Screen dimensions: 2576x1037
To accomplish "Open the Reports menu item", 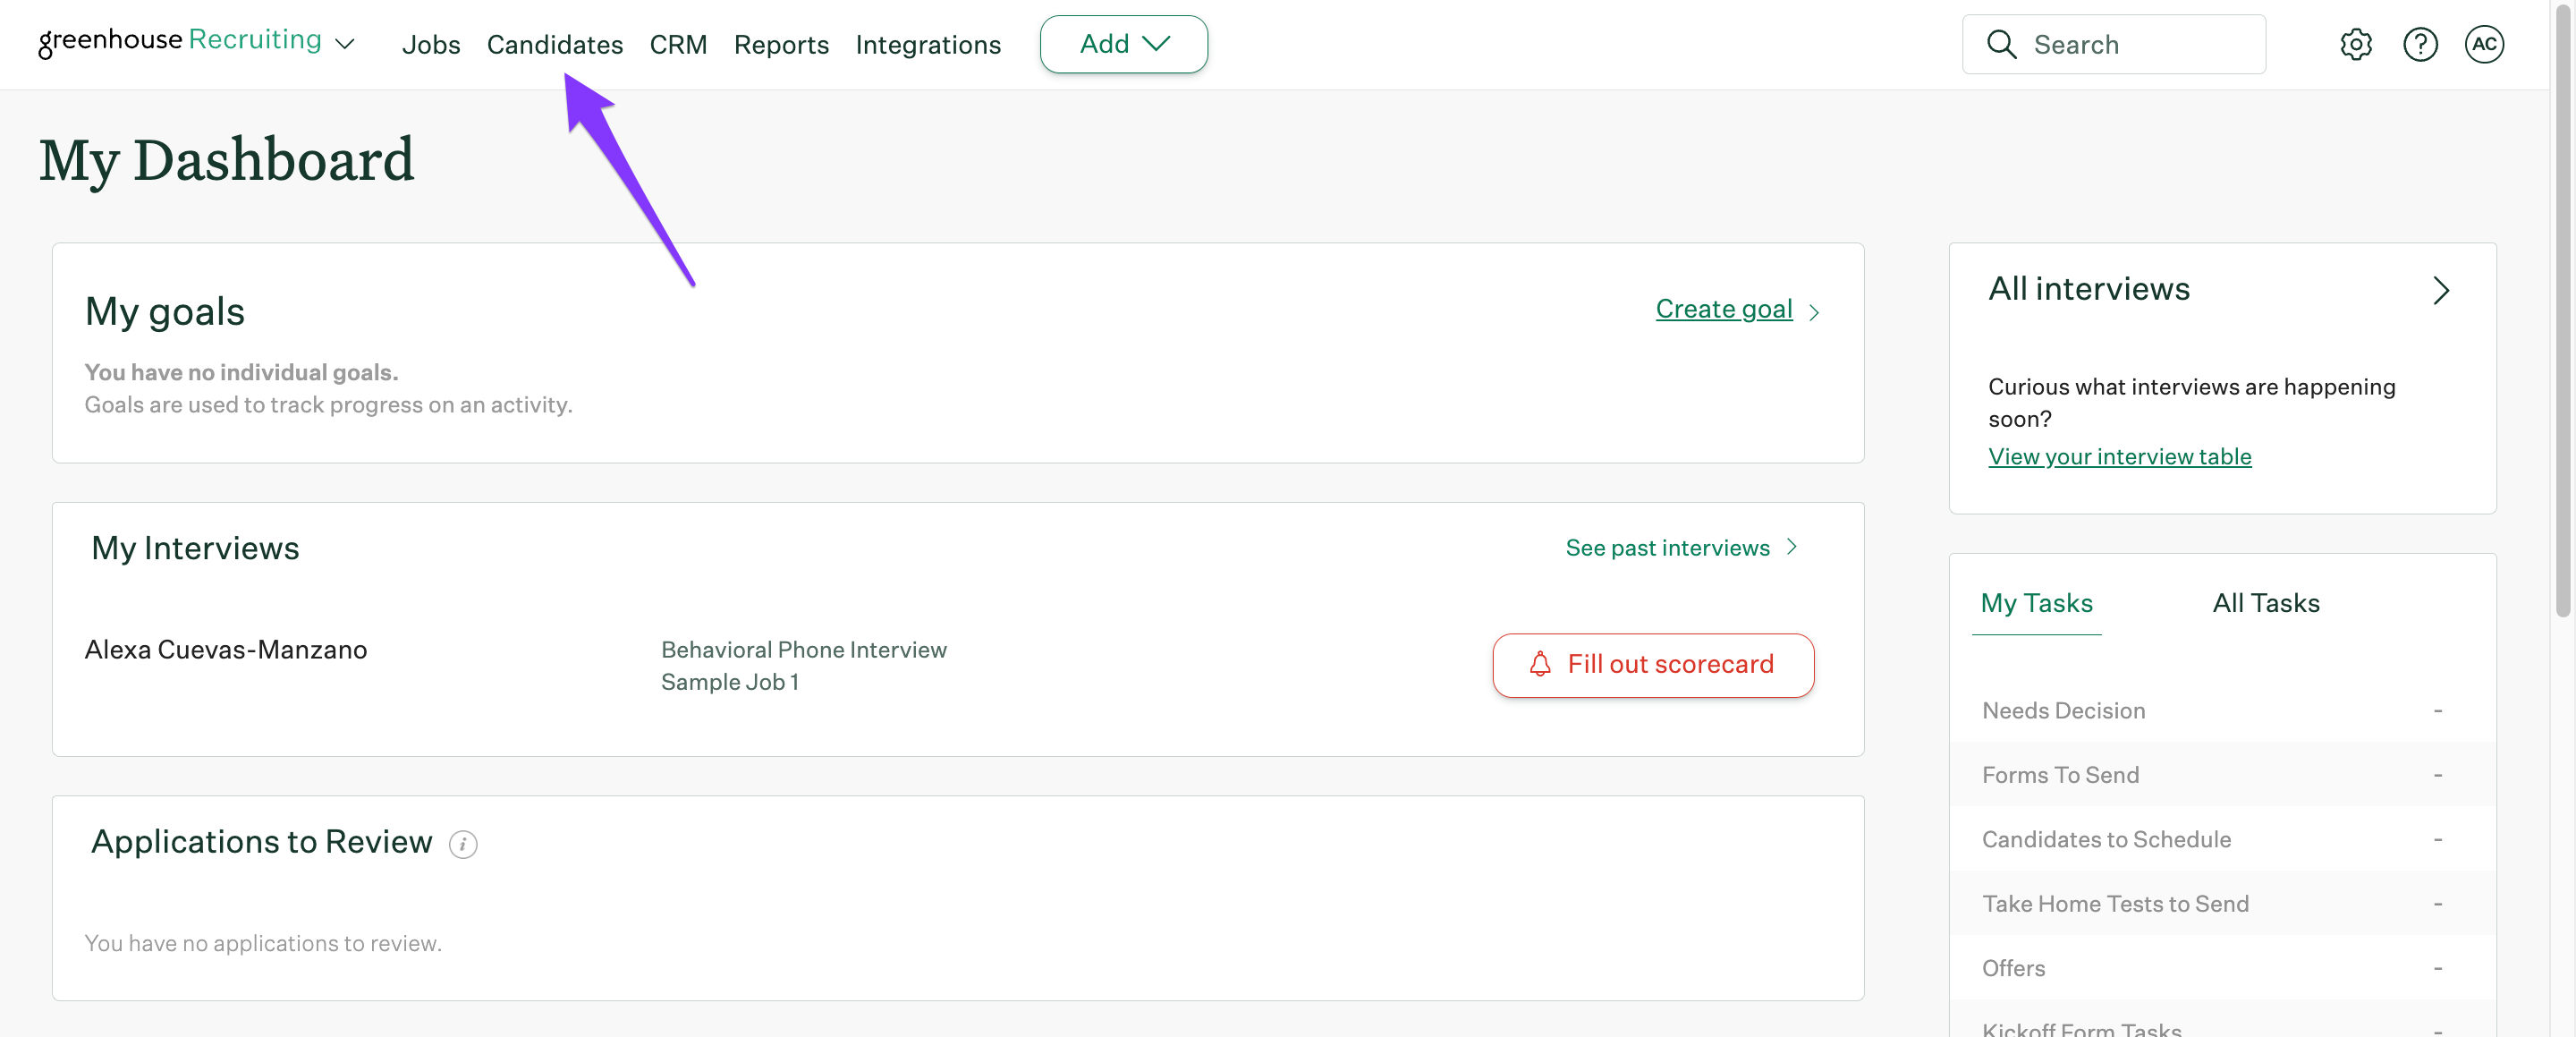I will pos(780,45).
